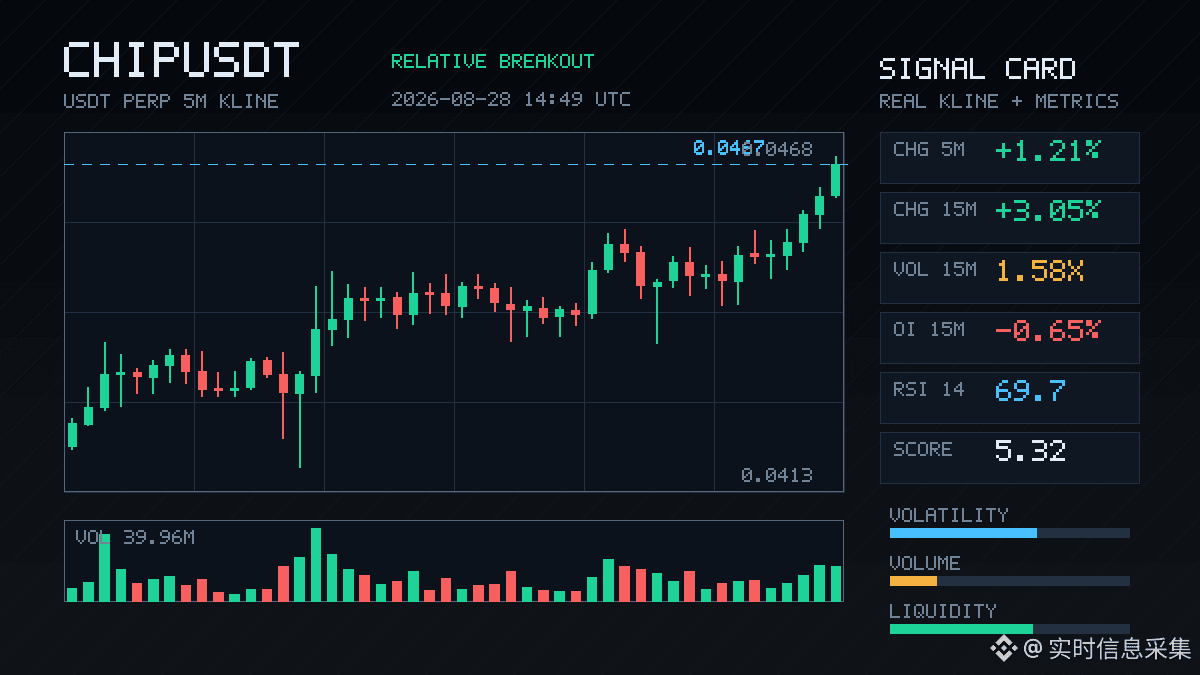Click the orange VOLUME progress bar
Image resolution: width=1200 pixels, height=675 pixels.
tap(913, 581)
